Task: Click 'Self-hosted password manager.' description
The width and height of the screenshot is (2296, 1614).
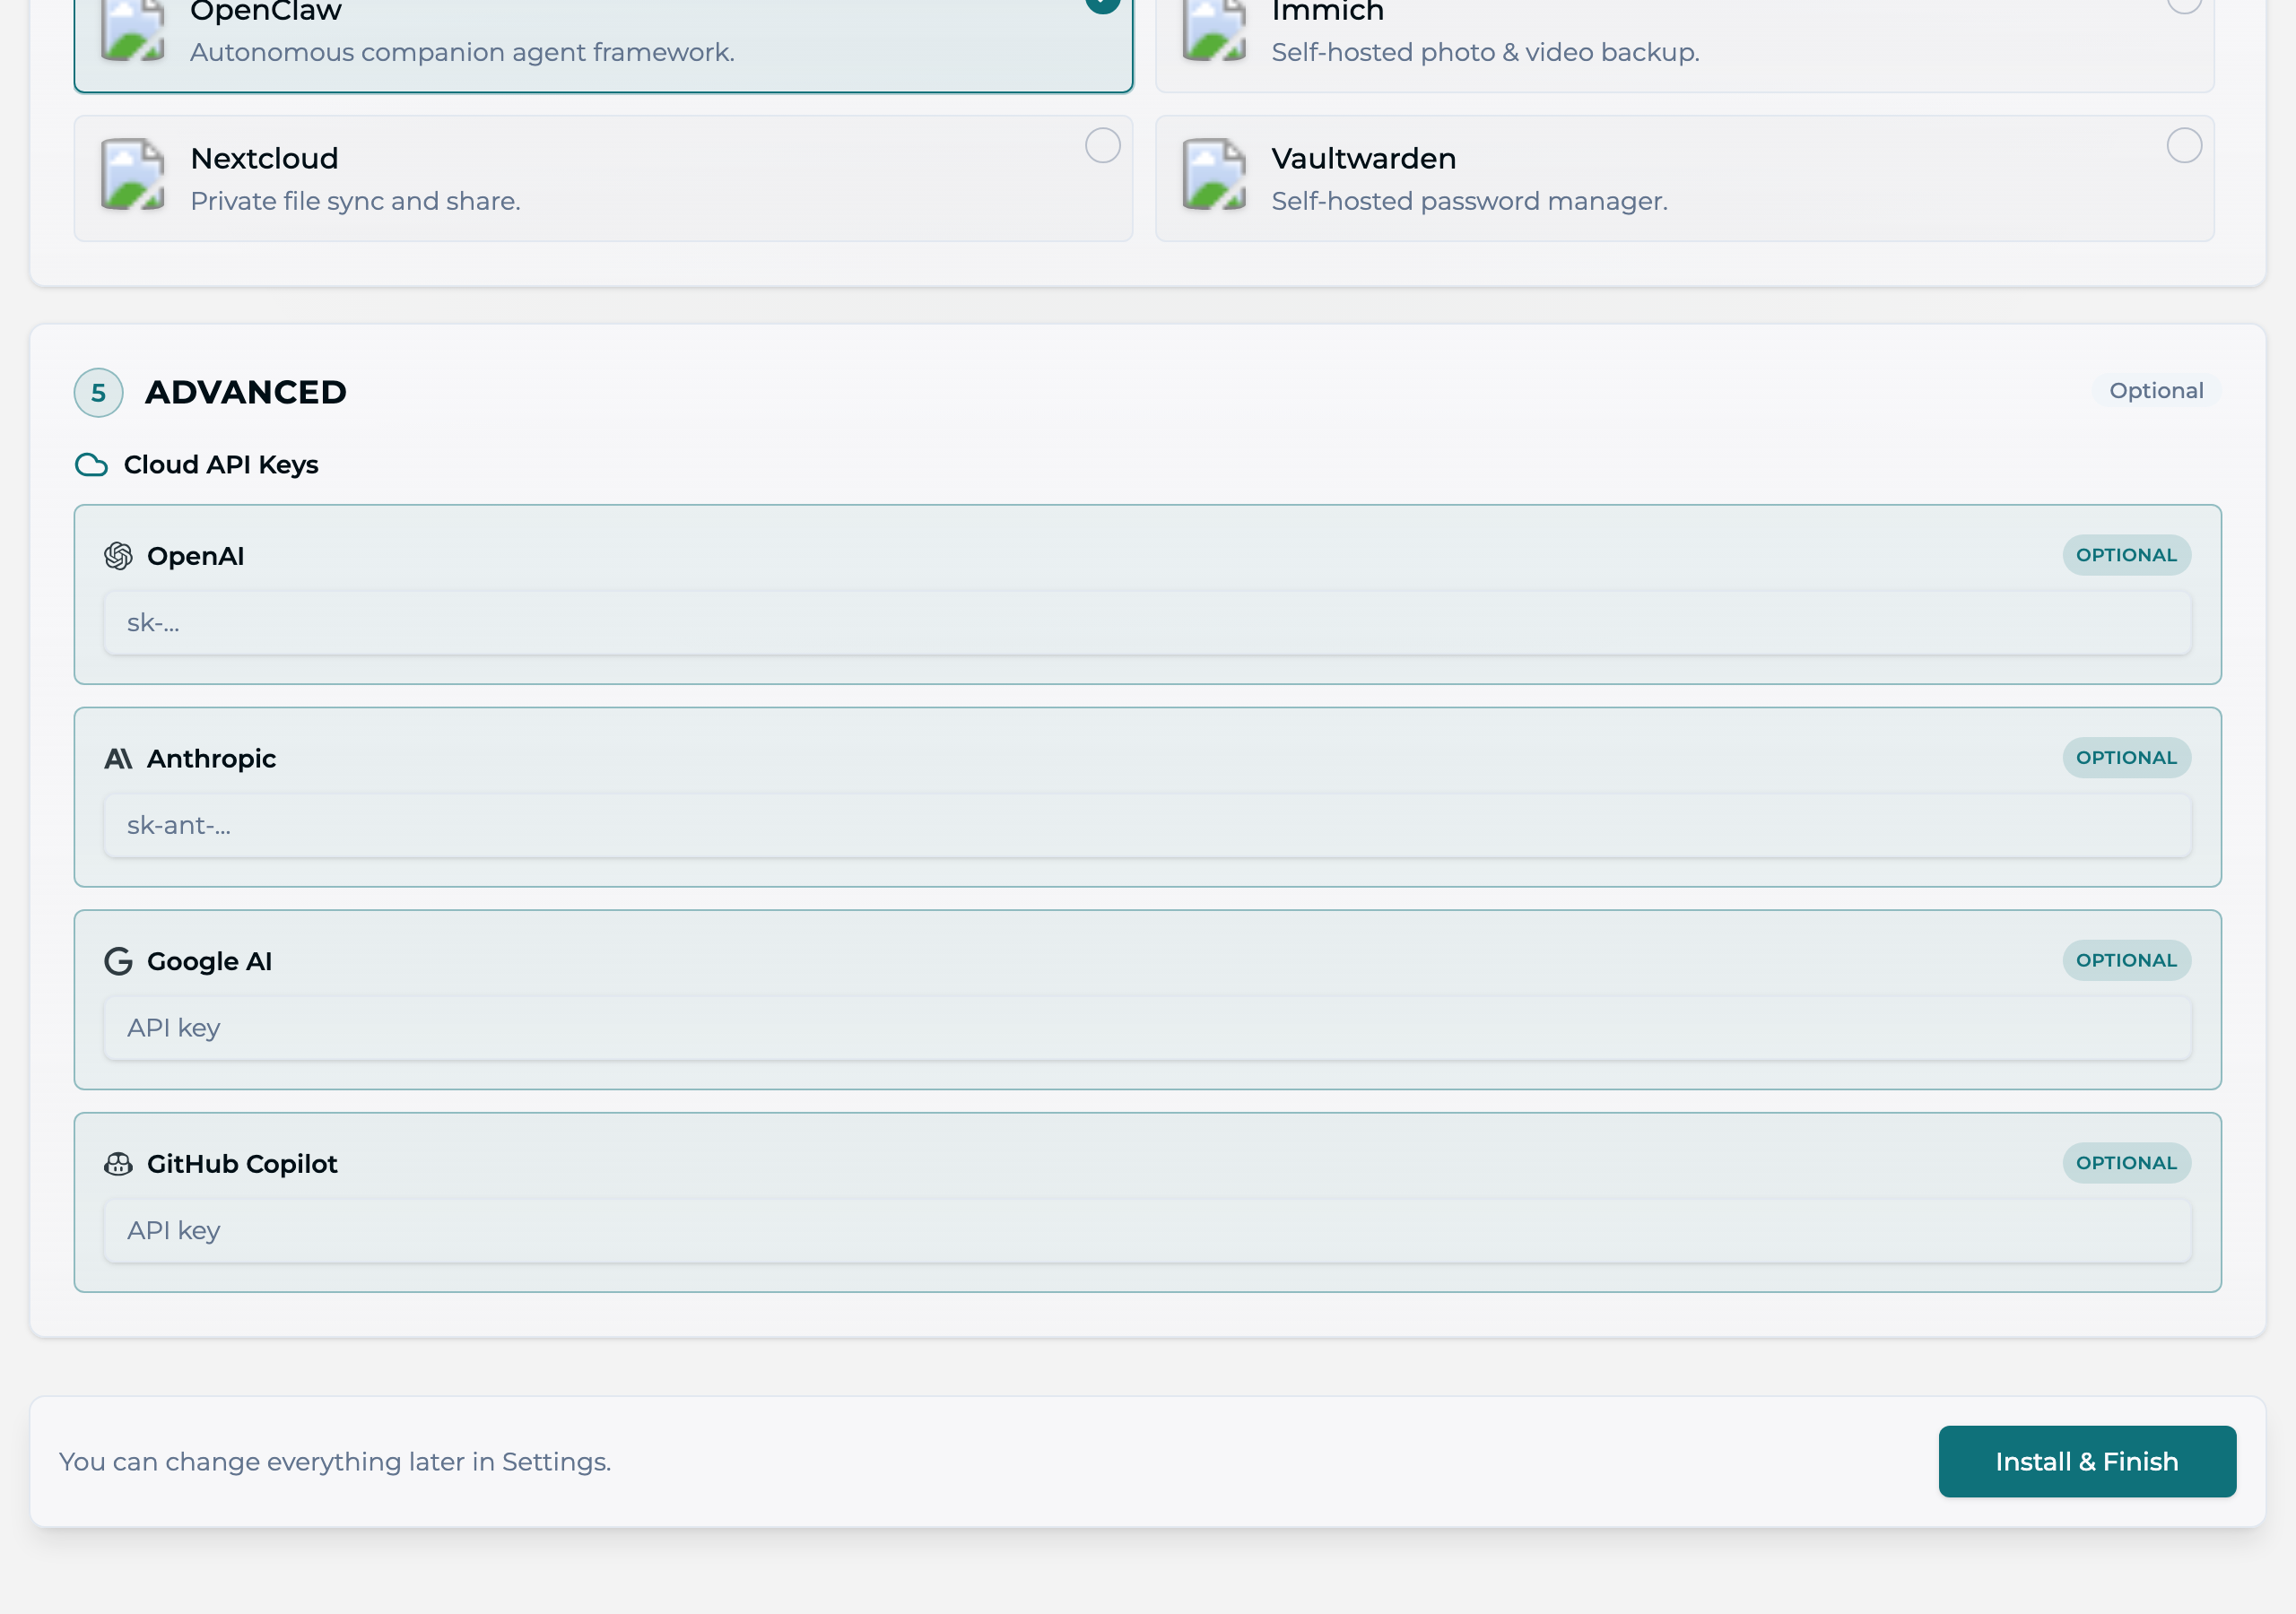Action: (1470, 201)
